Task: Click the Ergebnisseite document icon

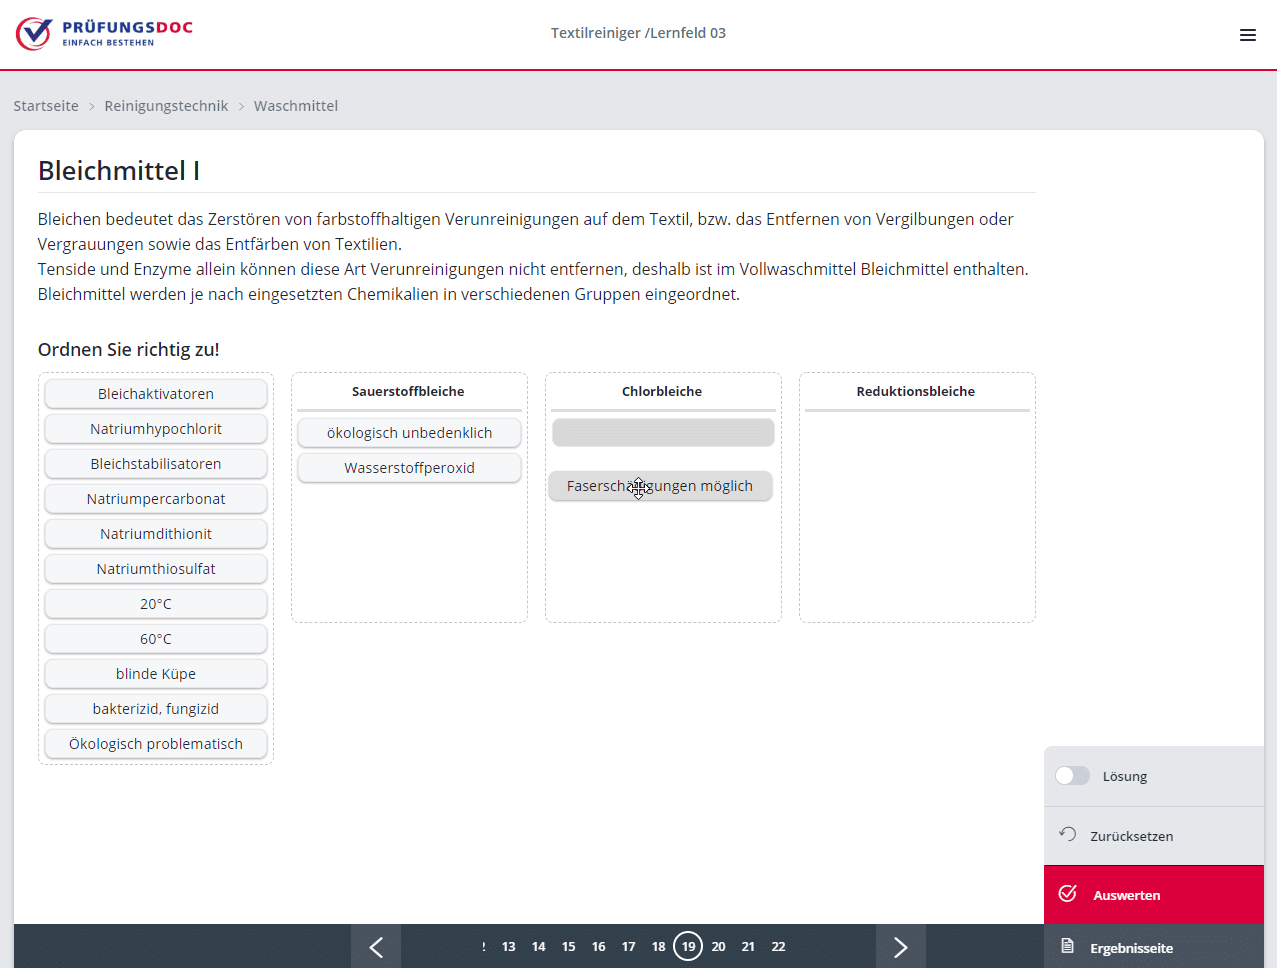Action: [1068, 947]
